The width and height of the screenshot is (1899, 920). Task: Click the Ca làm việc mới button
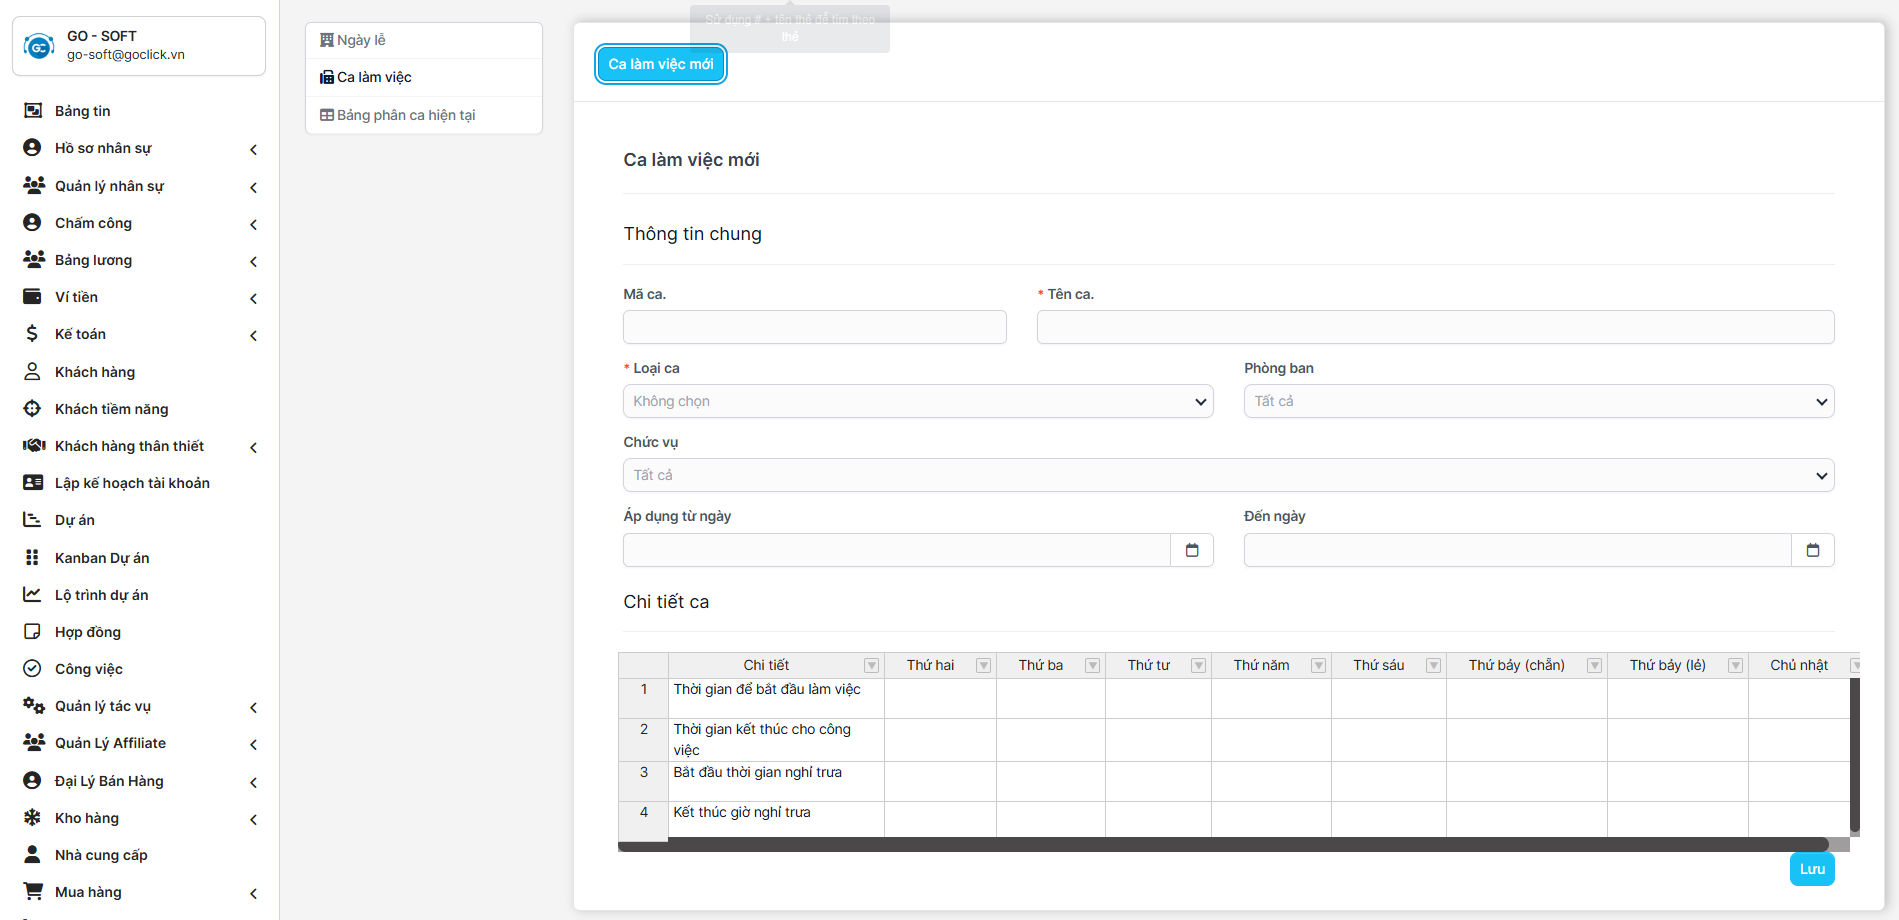tap(661, 64)
